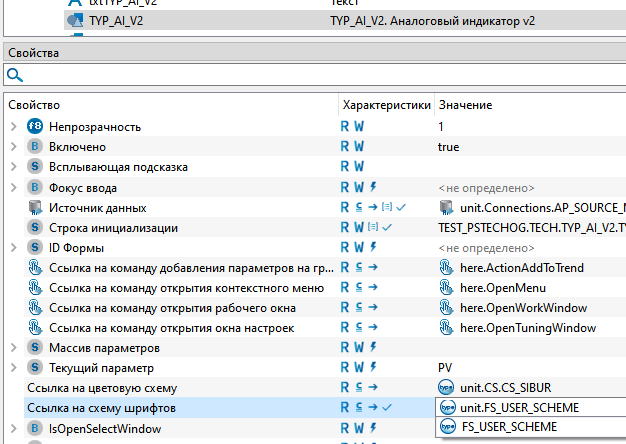
Task: Click into the properties search field
Action: click(x=320, y=75)
